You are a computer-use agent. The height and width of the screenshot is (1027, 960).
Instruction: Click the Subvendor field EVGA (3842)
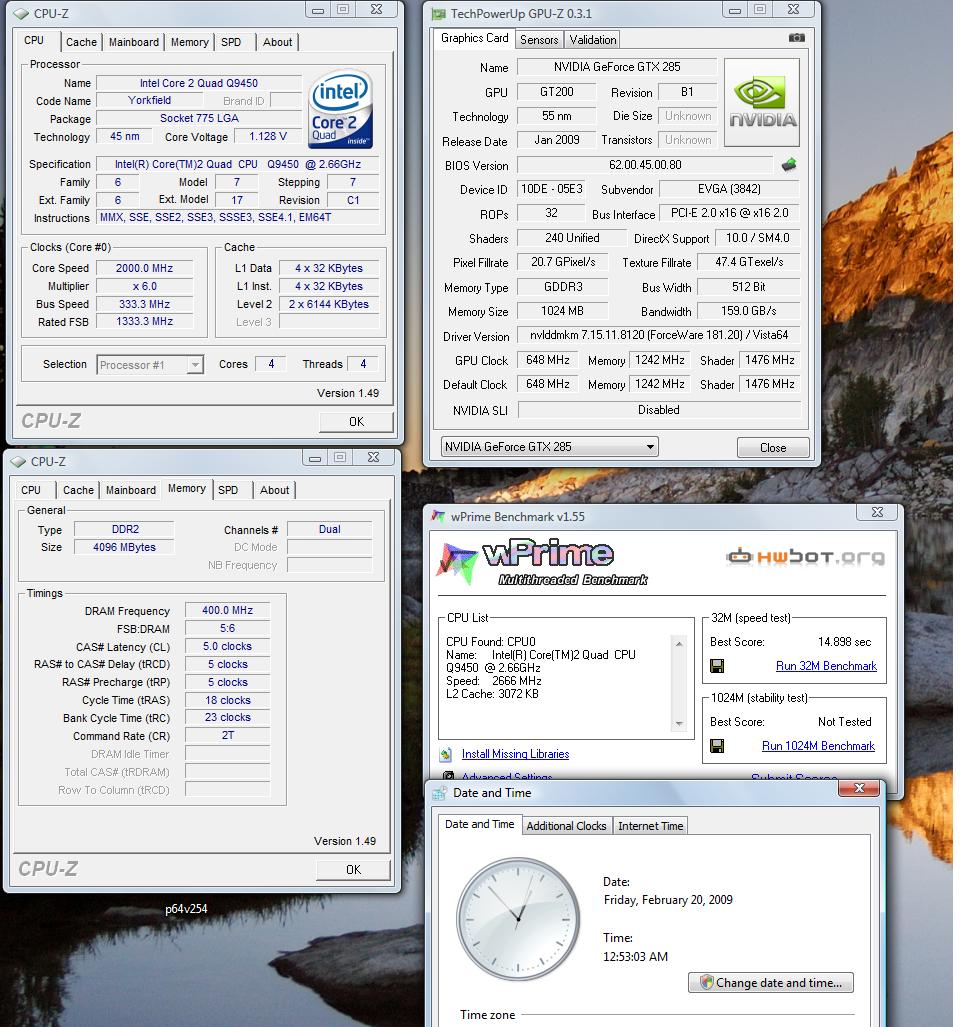(729, 189)
